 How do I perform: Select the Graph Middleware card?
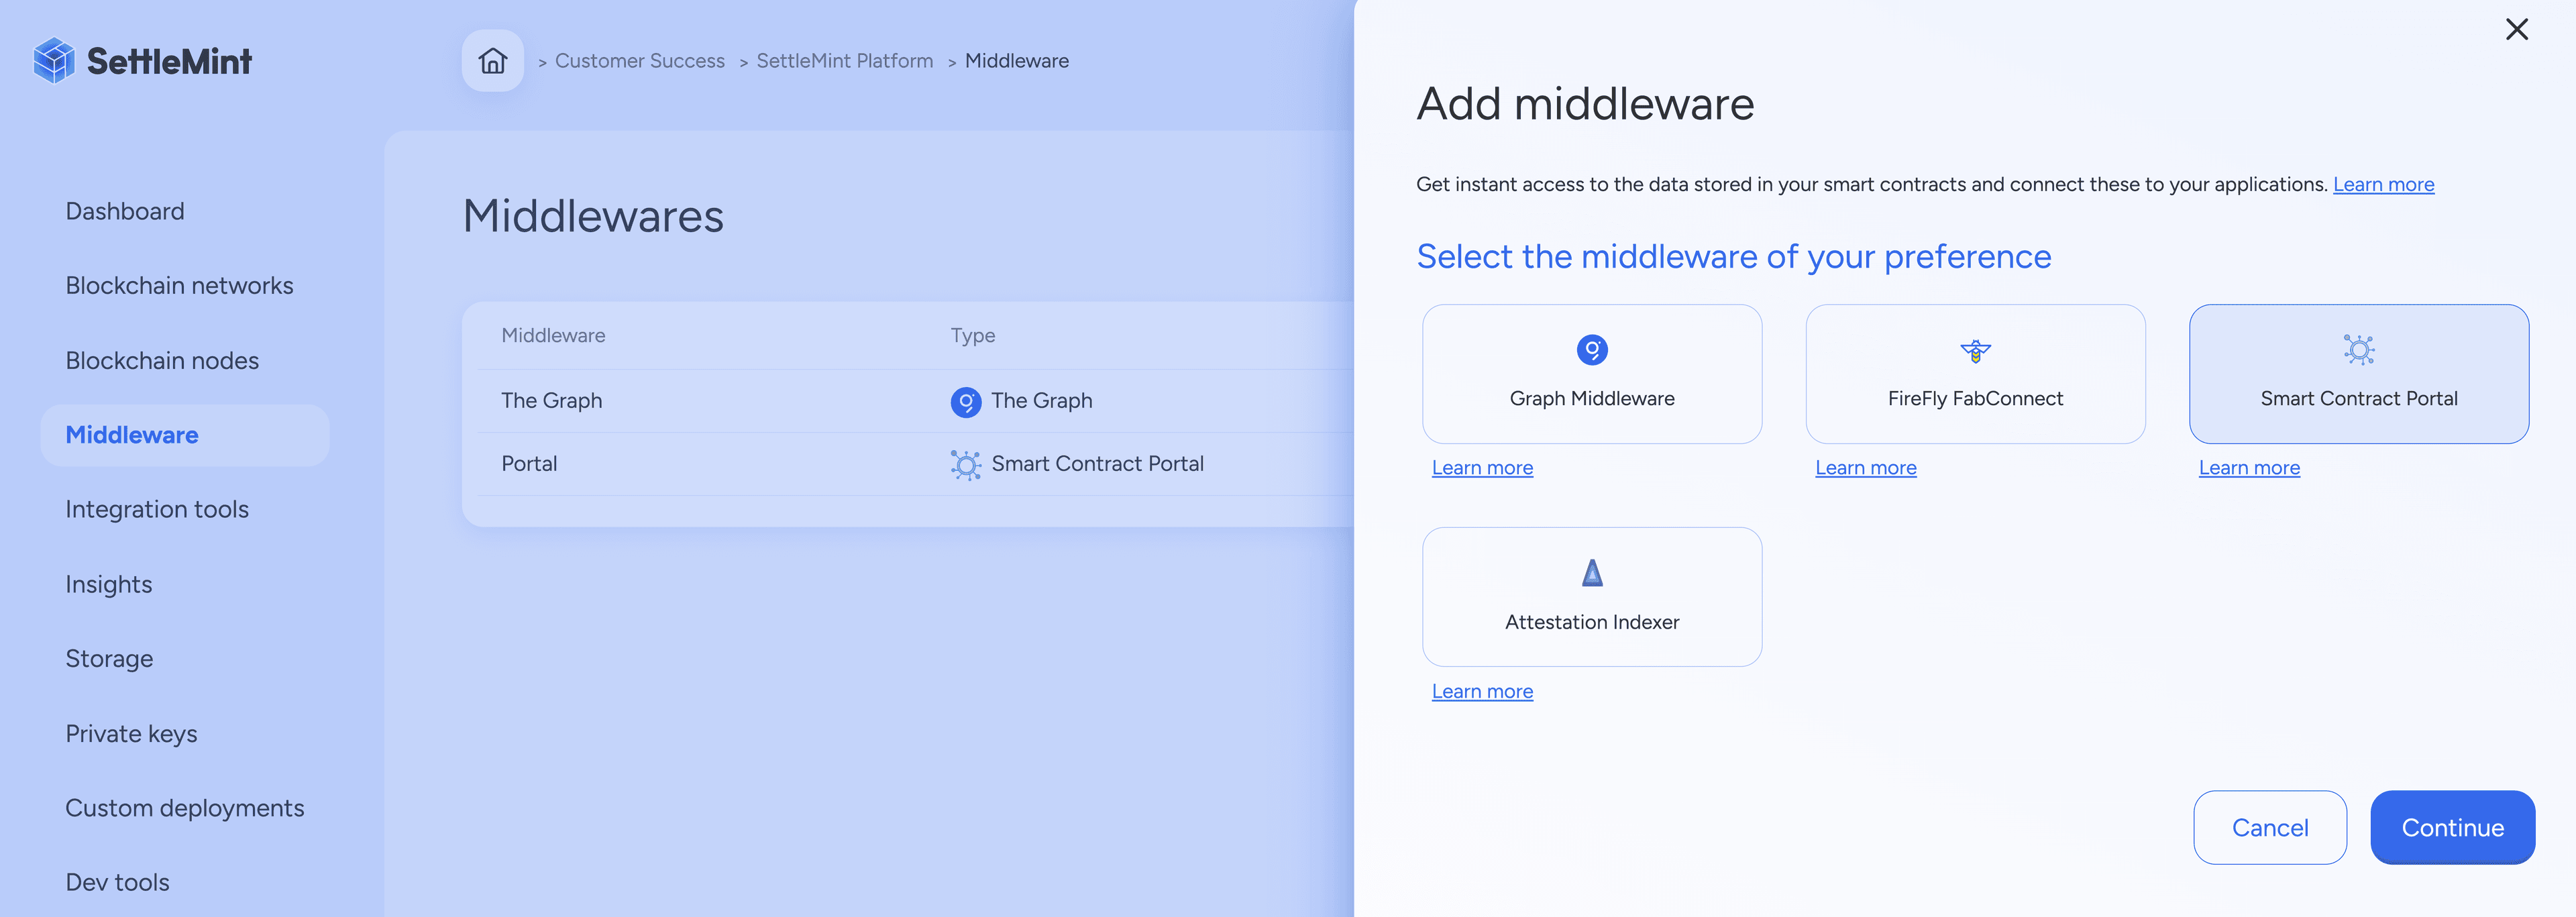coord(1592,374)
